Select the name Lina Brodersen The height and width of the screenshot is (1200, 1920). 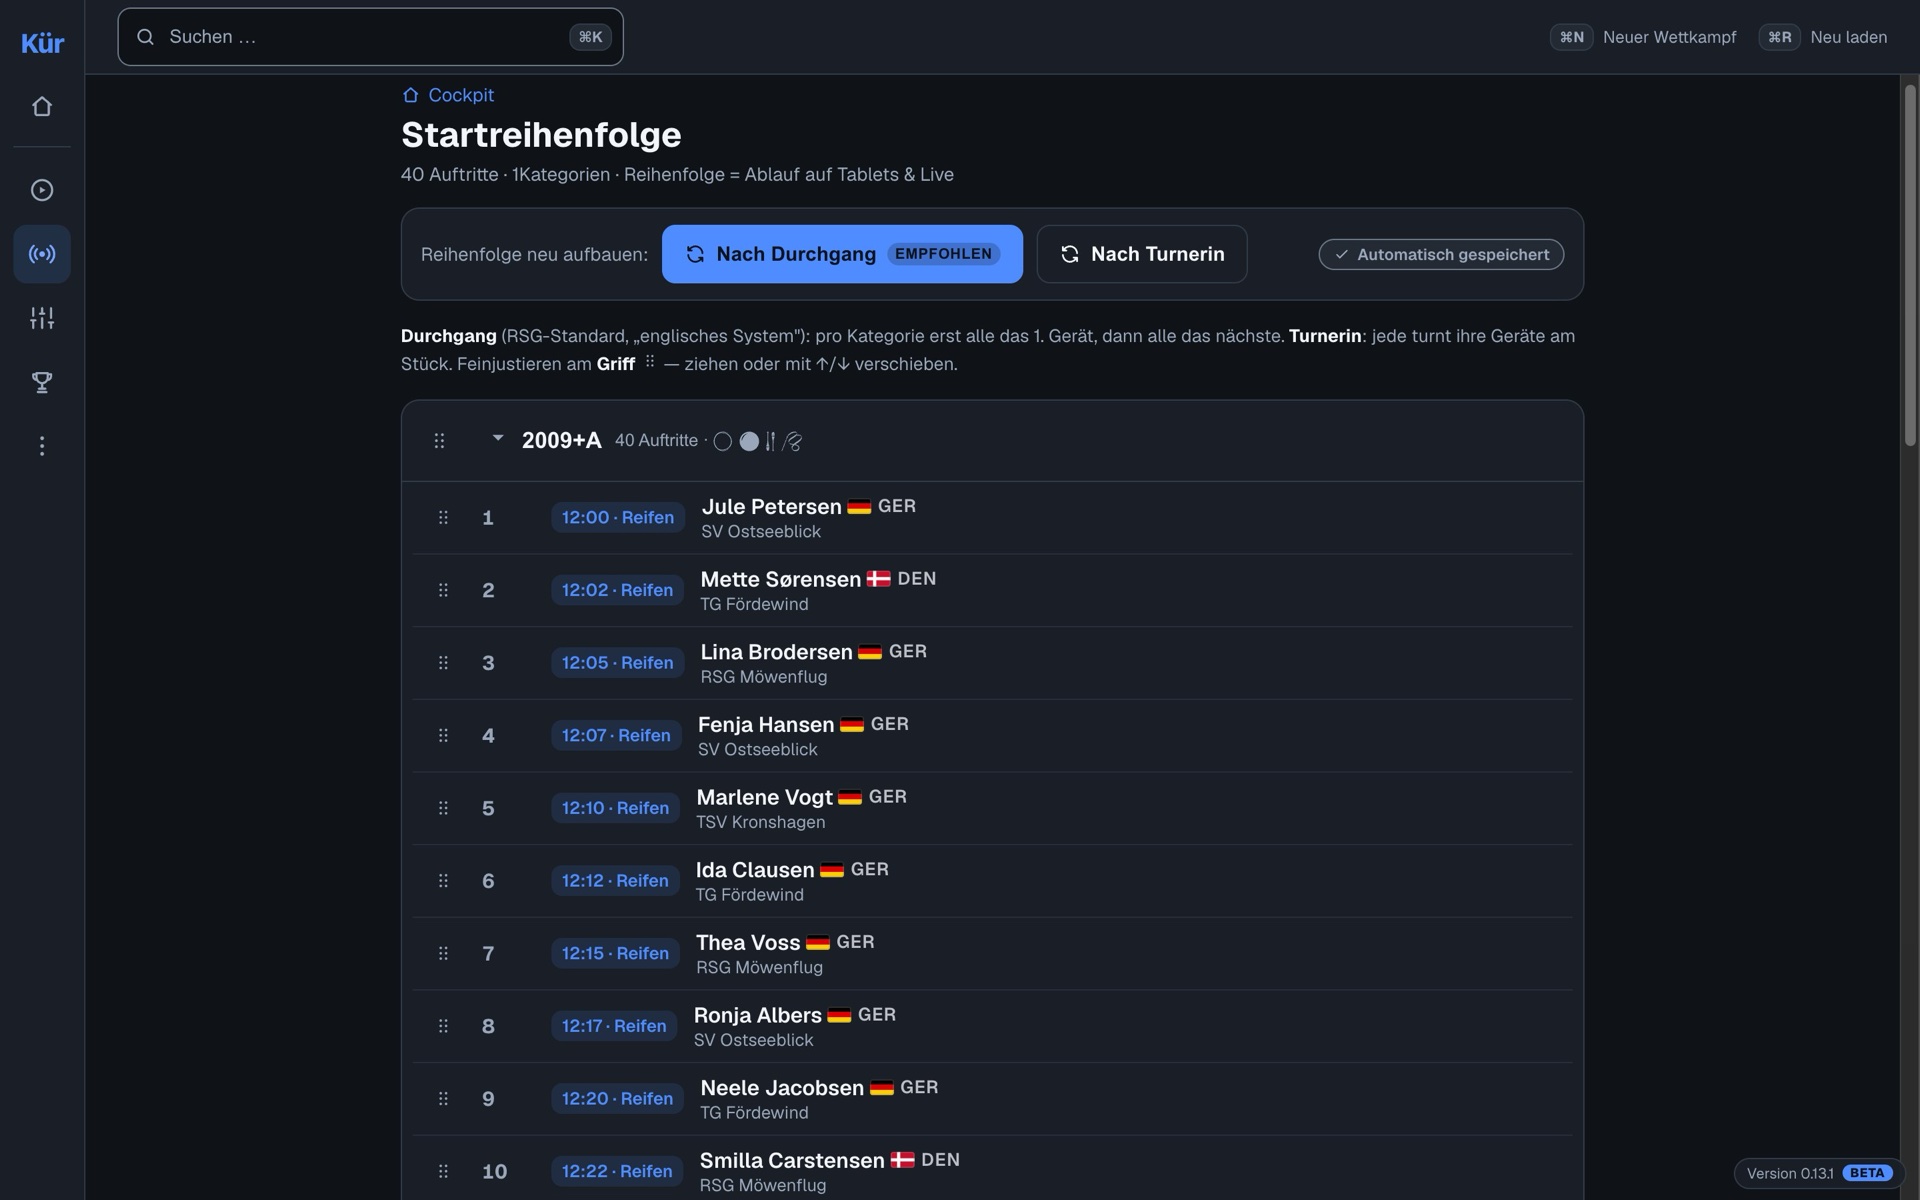(776, 652)
